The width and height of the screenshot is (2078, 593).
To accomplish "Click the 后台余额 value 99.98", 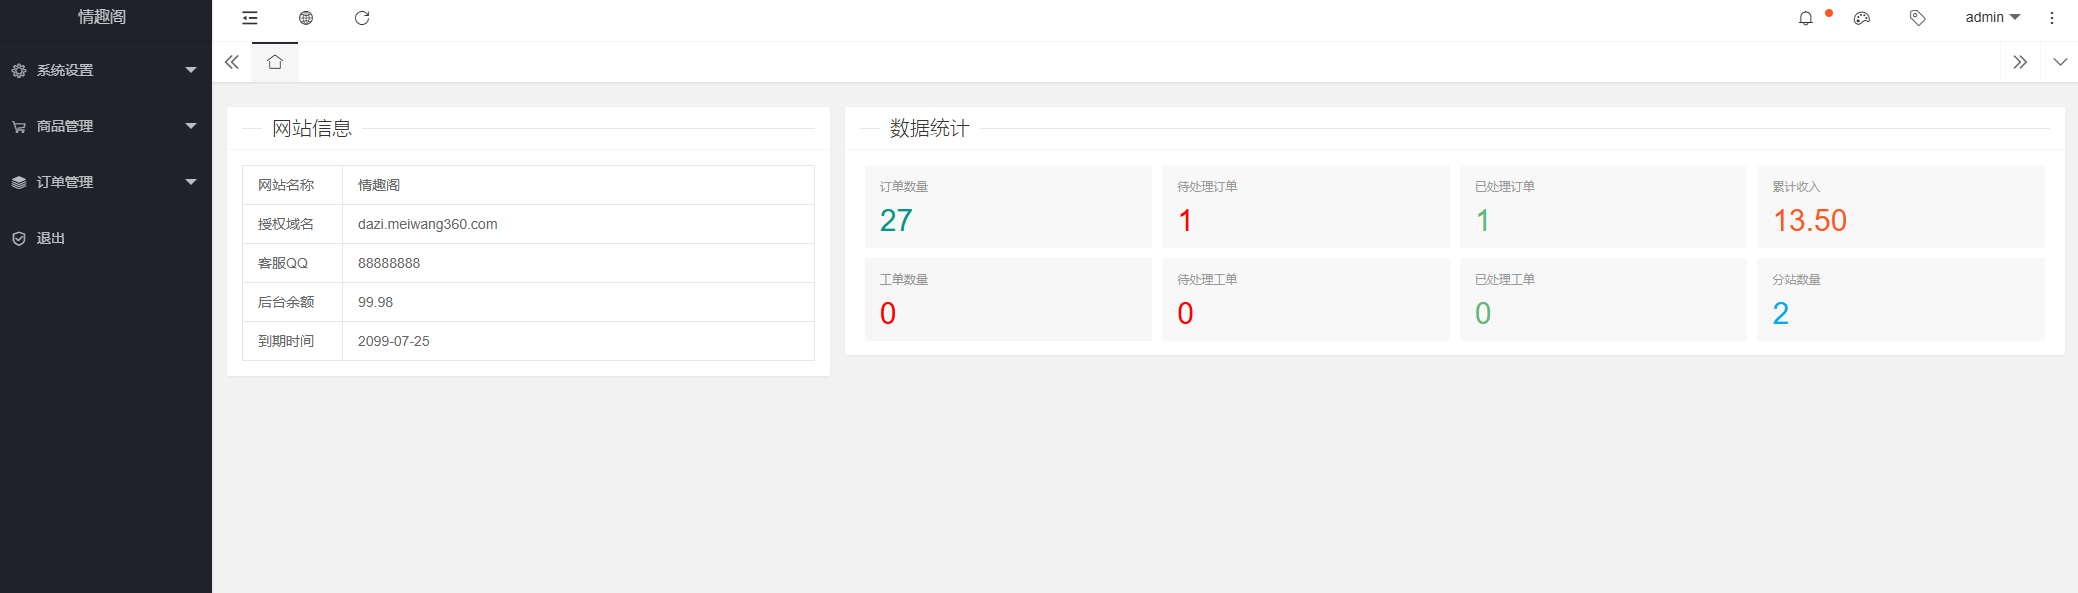I will 376,302.
